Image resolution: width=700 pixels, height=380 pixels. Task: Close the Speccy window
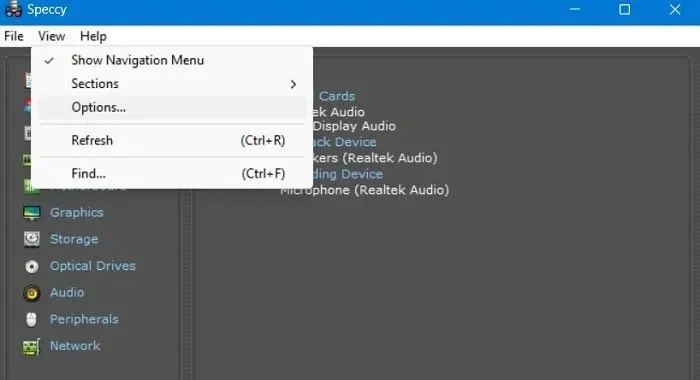click(x=675, y=9)
